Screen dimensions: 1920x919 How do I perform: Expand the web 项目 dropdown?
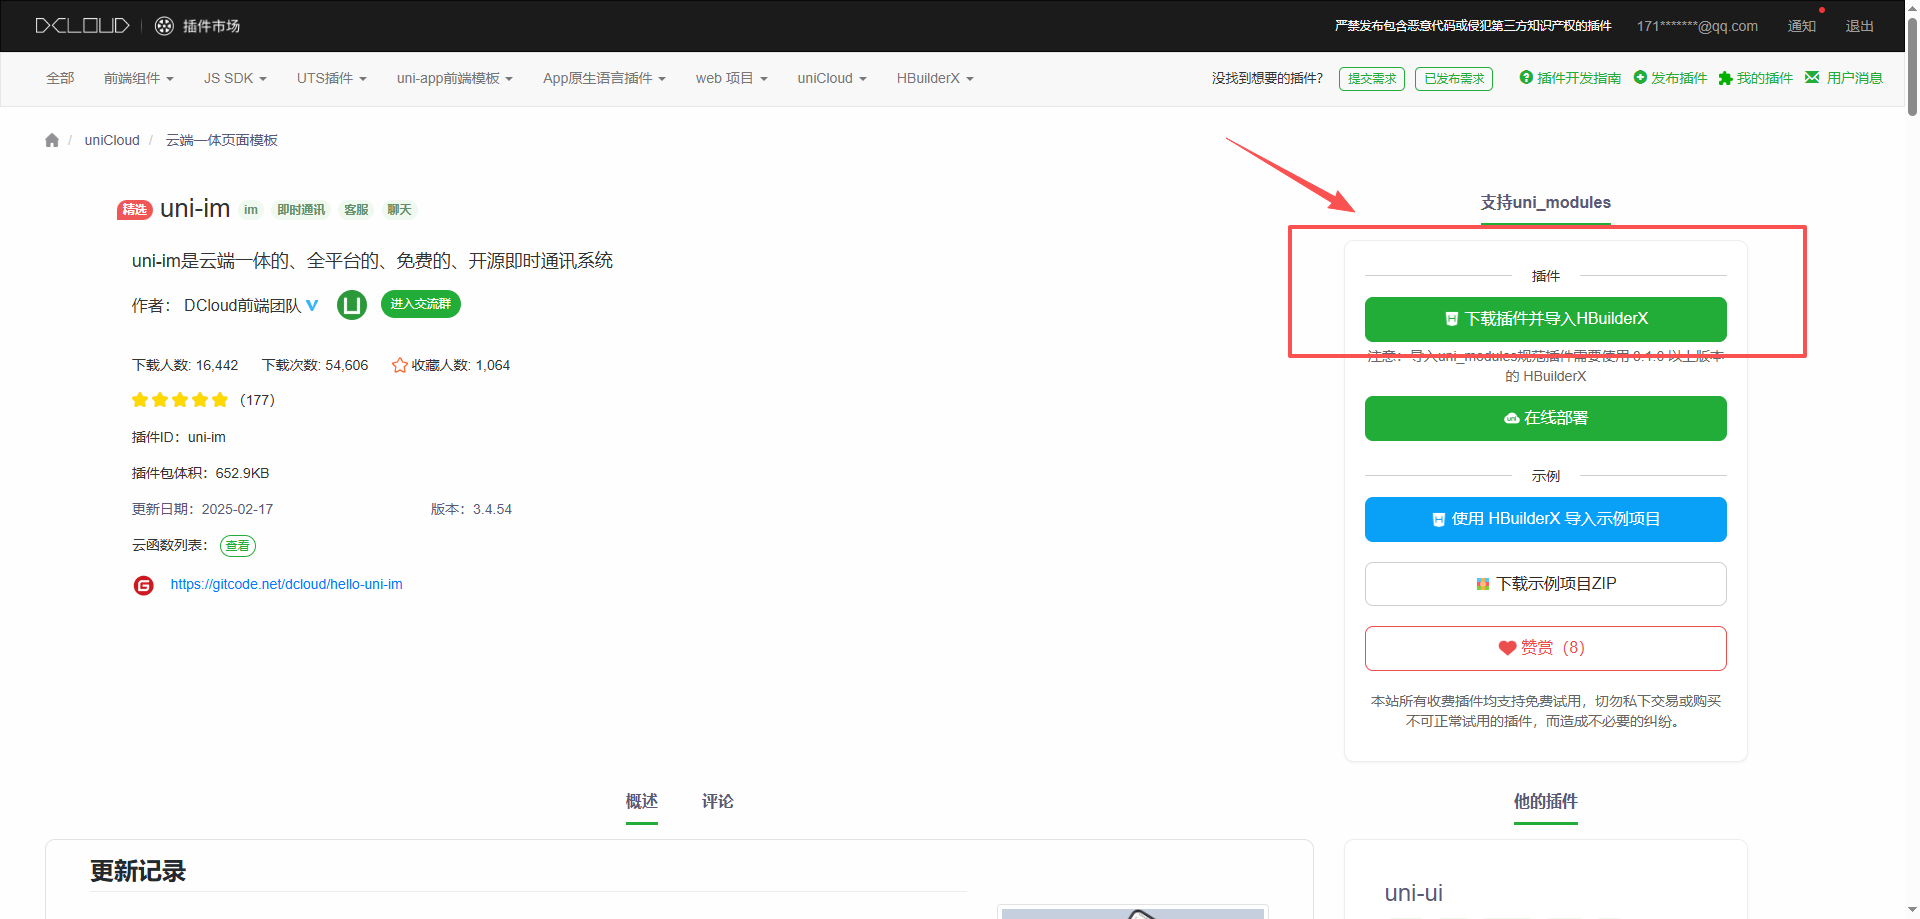point(732,78)
